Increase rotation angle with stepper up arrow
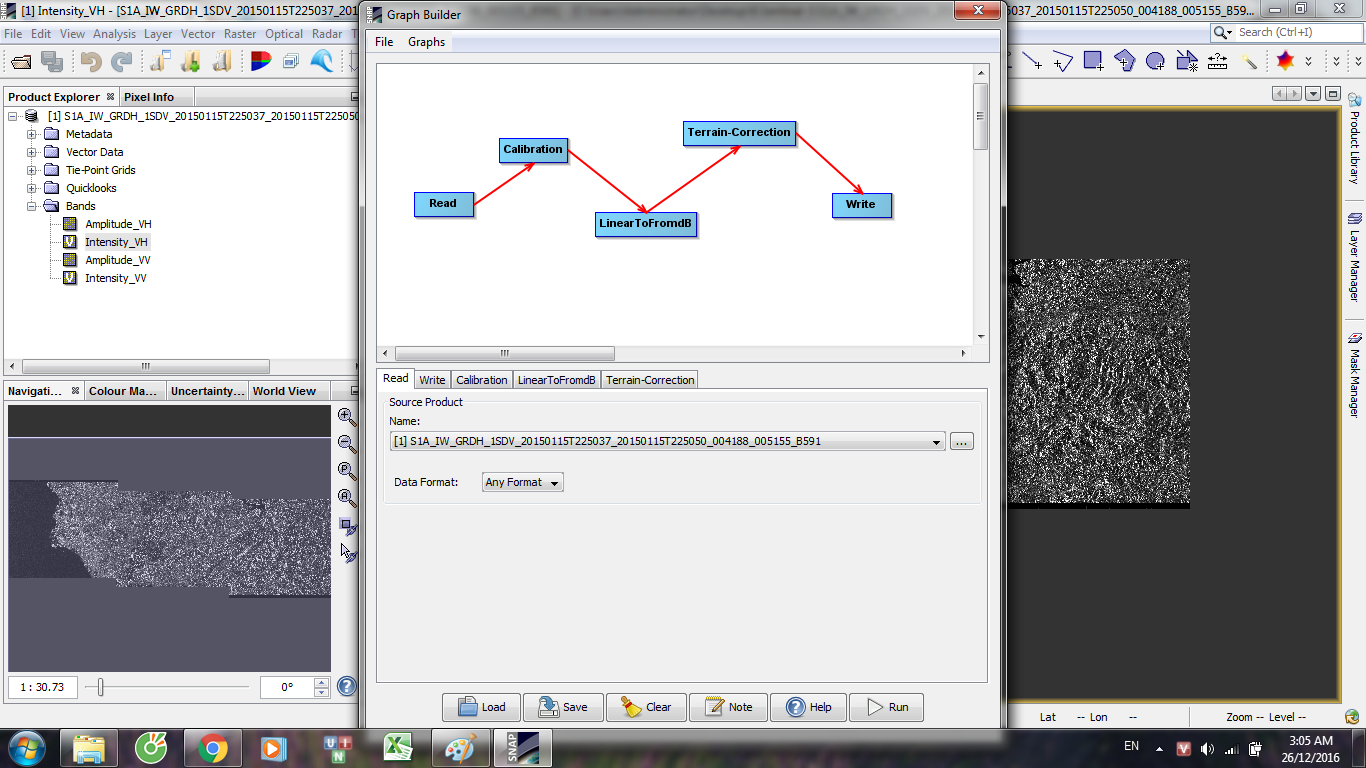This screenshot has height=768, width=1366. click(321, 683)
